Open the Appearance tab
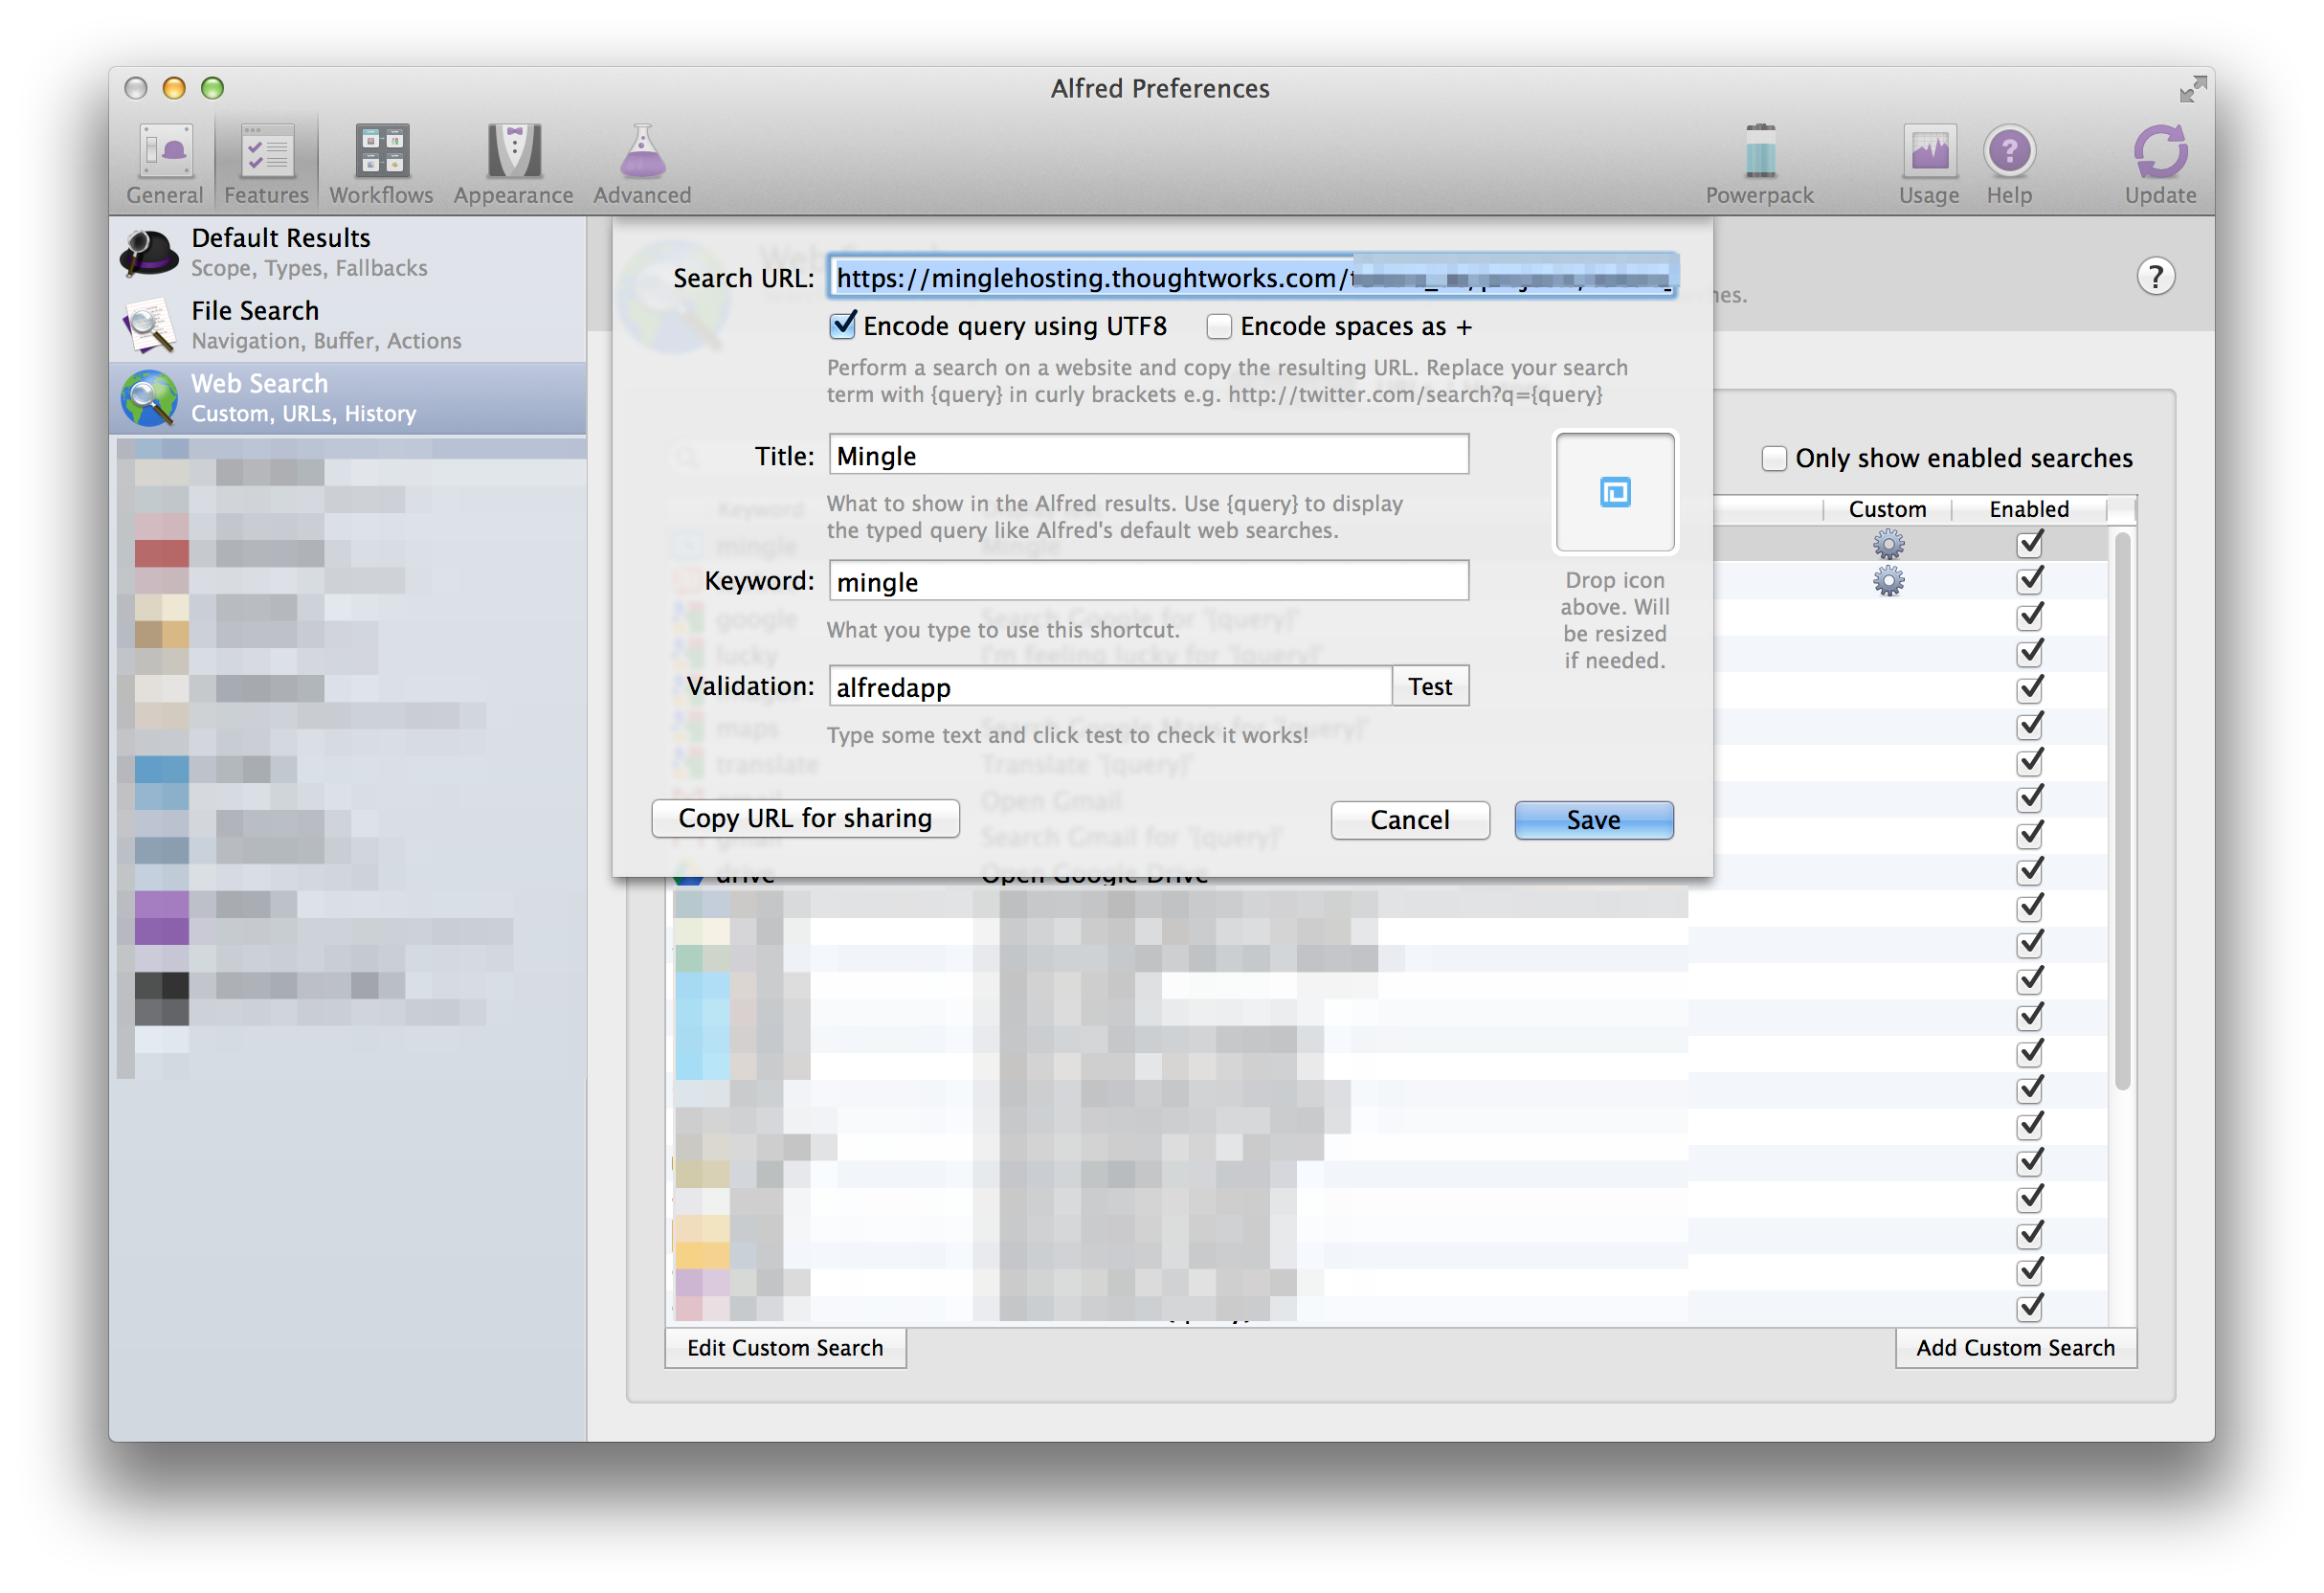2324x1593 pixels. click(x=513, y=163)
